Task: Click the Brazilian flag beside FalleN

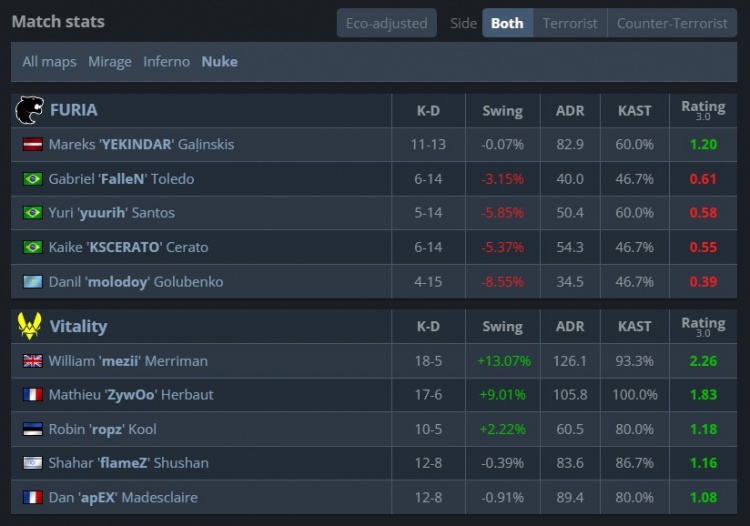Action: (x=32, y=179)
